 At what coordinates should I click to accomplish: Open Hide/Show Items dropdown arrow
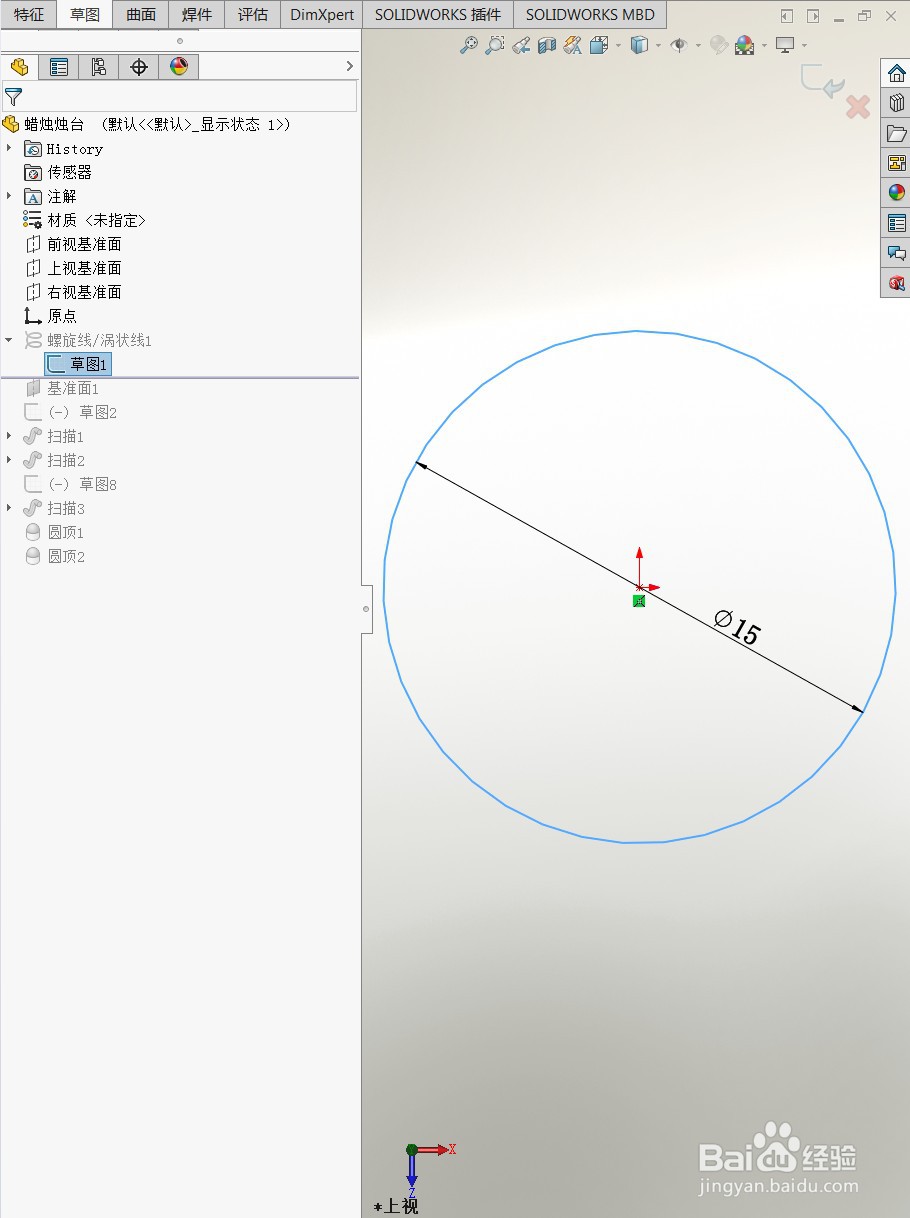click(x=698, y=45)
